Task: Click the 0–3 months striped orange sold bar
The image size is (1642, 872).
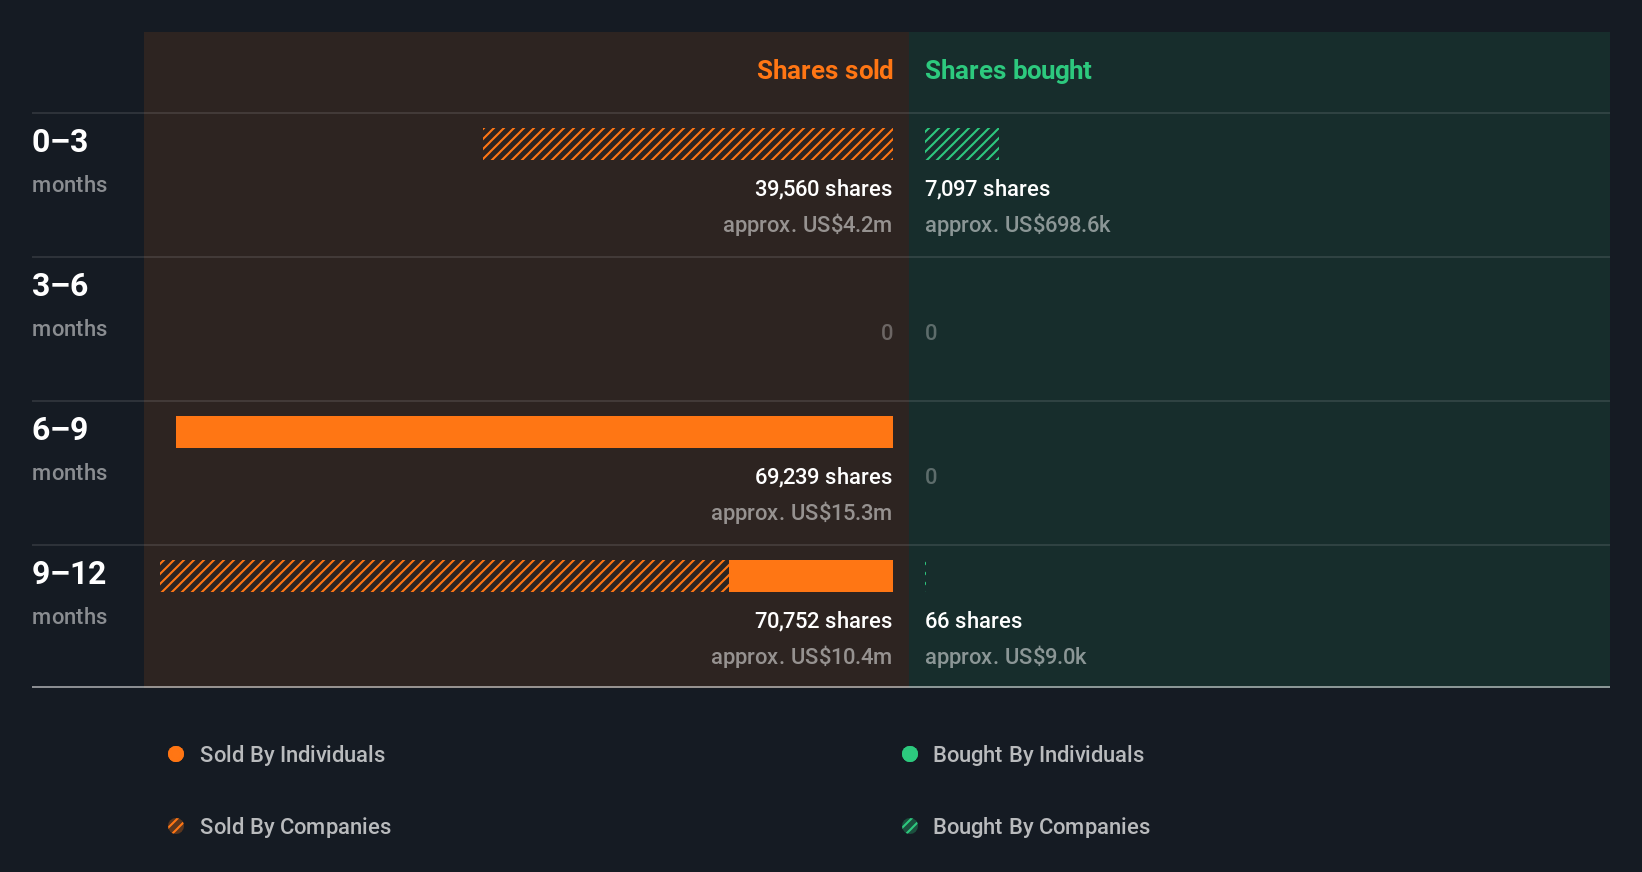Action: click(688, 144)
